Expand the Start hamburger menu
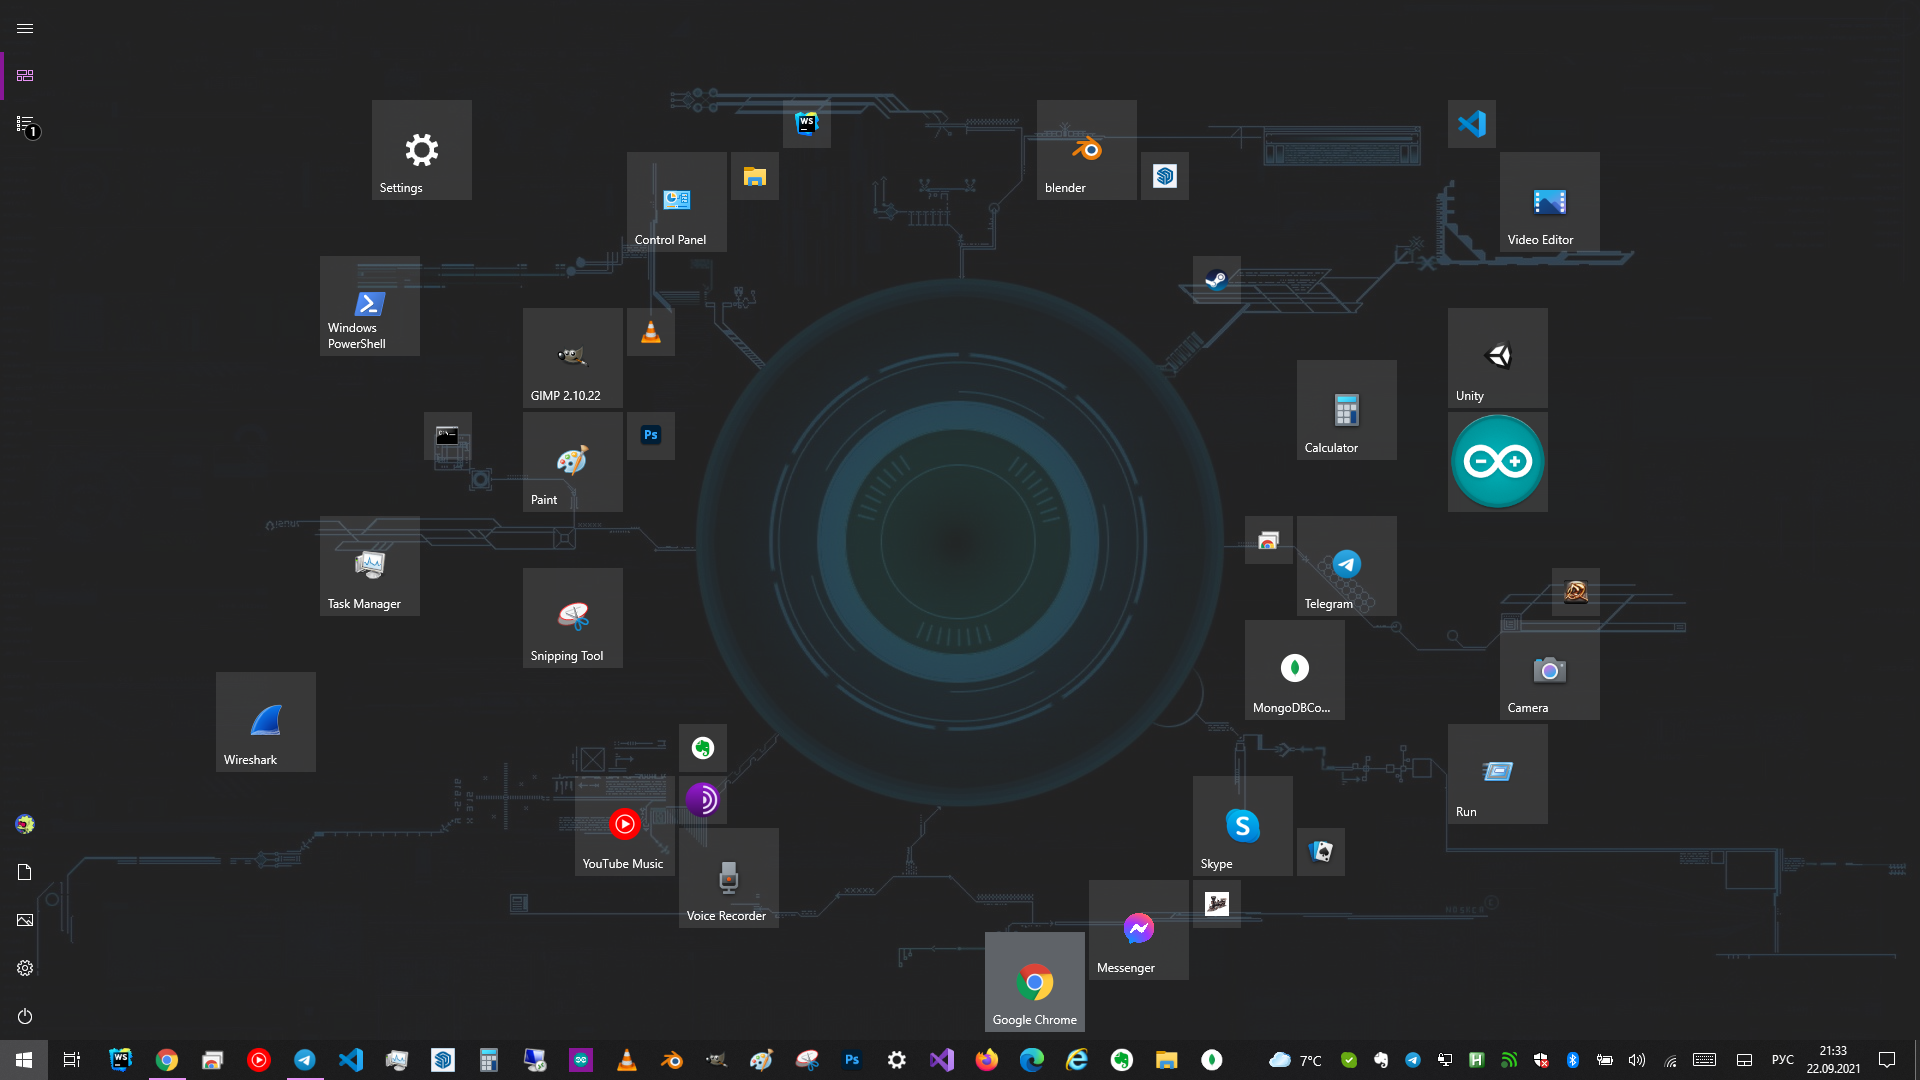Screen dimensions: 1920x1080 point(25,28)
